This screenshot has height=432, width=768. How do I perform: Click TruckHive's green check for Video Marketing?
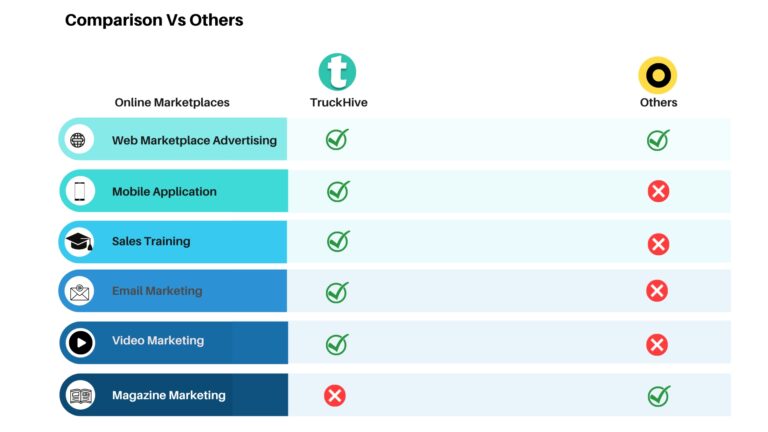(x=337, y=344)
